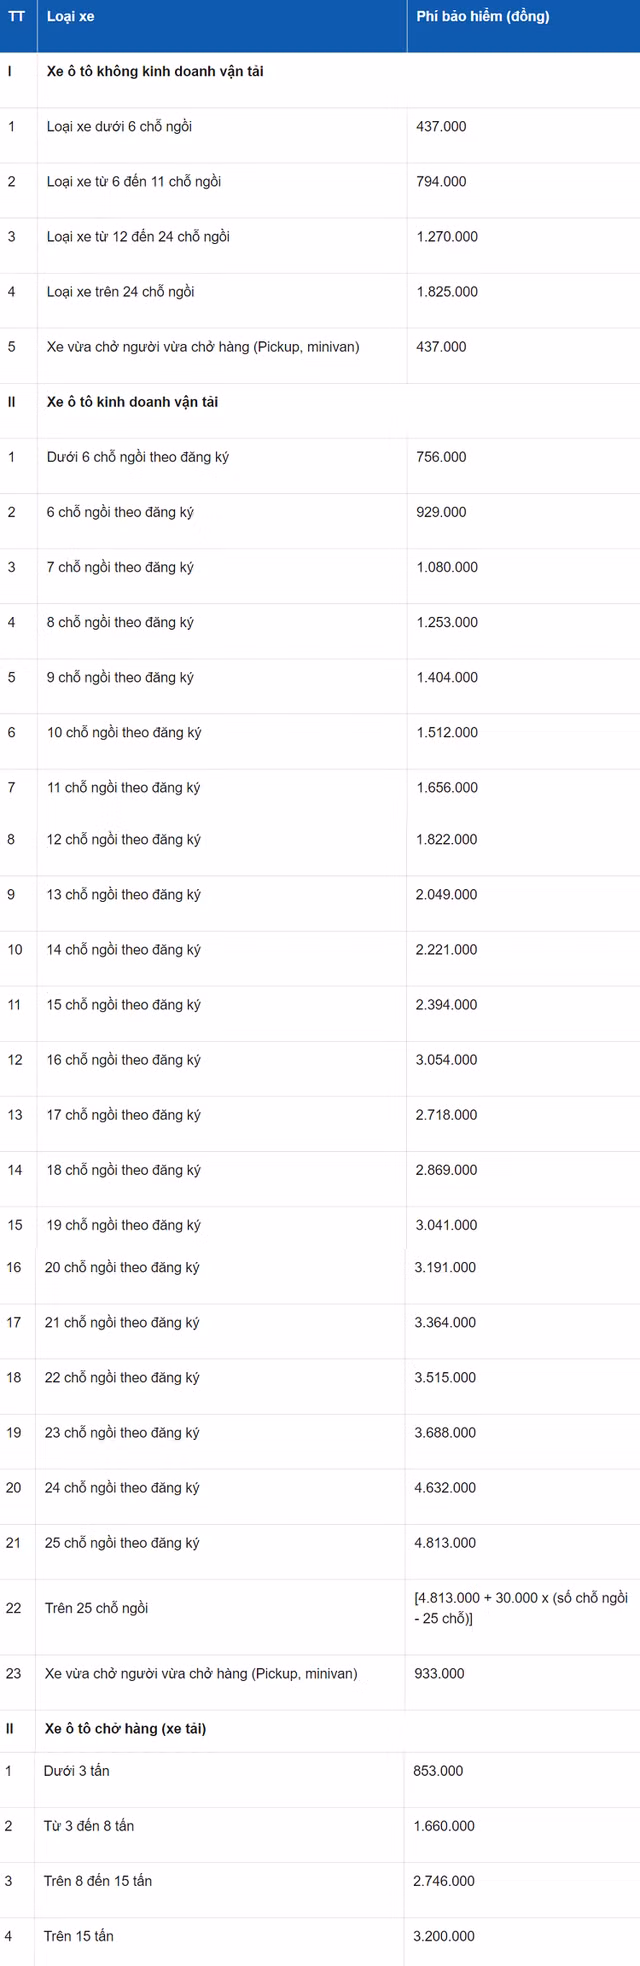Click the 794.000 fee cell
Screen dimensions: 640x1966
coord(441,182)
